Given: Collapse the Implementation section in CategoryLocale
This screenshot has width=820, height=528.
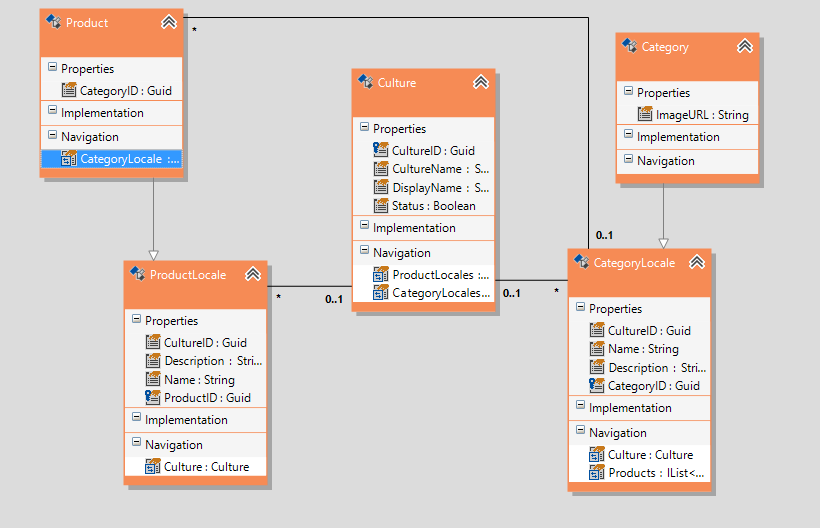Looking at the screenshot, I should [580, 405].
